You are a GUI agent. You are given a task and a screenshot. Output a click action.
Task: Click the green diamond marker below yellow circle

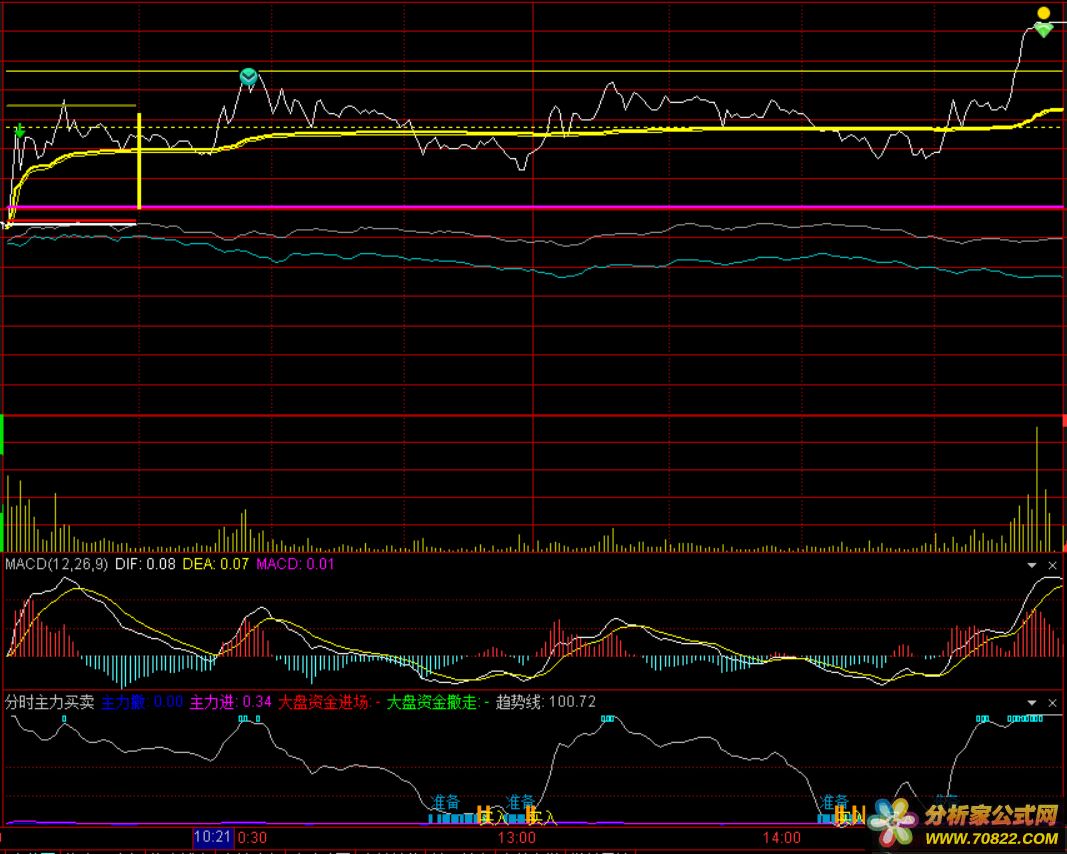pyautogui.click(x=1043, y=30)
